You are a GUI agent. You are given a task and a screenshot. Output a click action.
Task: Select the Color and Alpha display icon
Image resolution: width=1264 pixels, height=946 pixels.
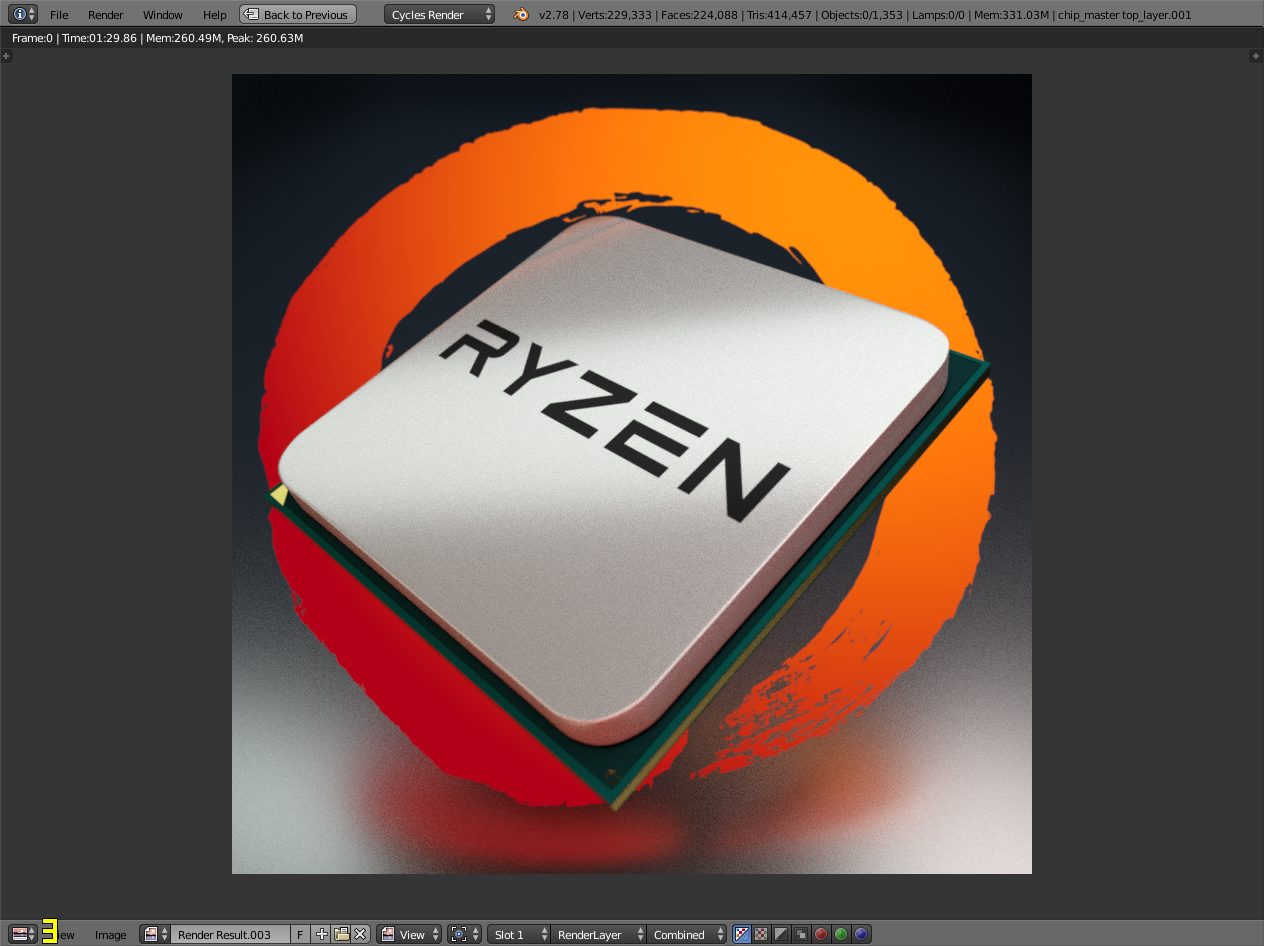pyautogui.click(x=742, y=934)
